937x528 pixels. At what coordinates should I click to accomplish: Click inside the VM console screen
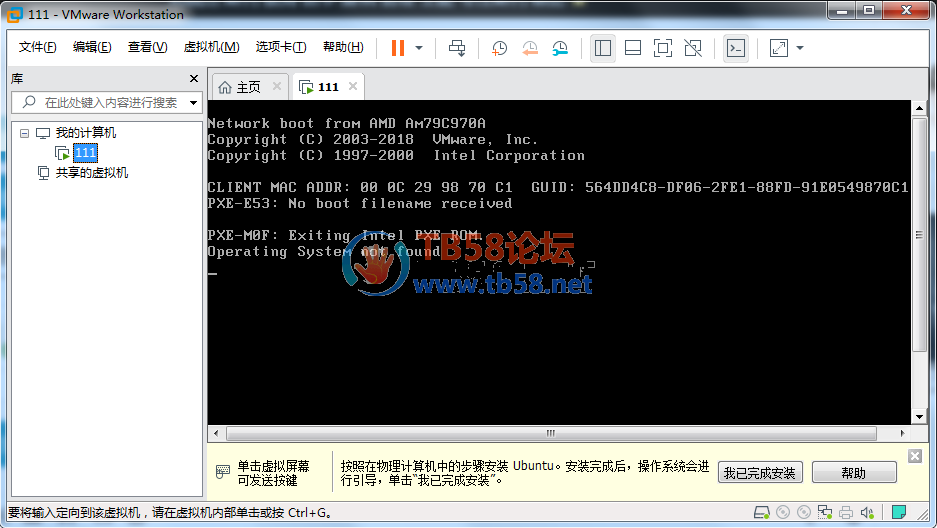click(559, 262)
